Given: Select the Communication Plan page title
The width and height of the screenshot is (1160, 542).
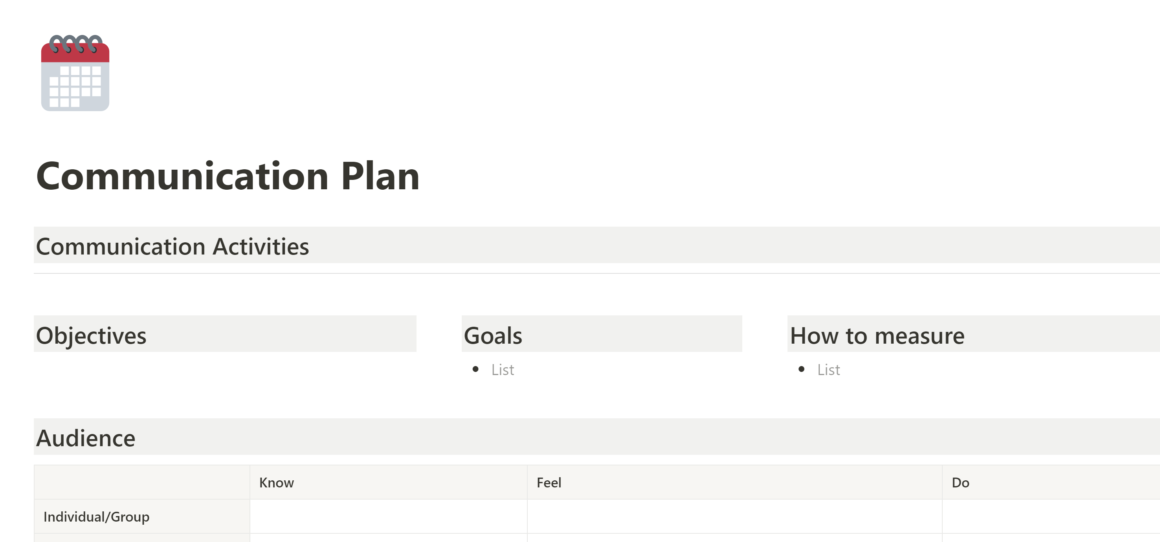Looking at the screenshot, I should (228, 176).
